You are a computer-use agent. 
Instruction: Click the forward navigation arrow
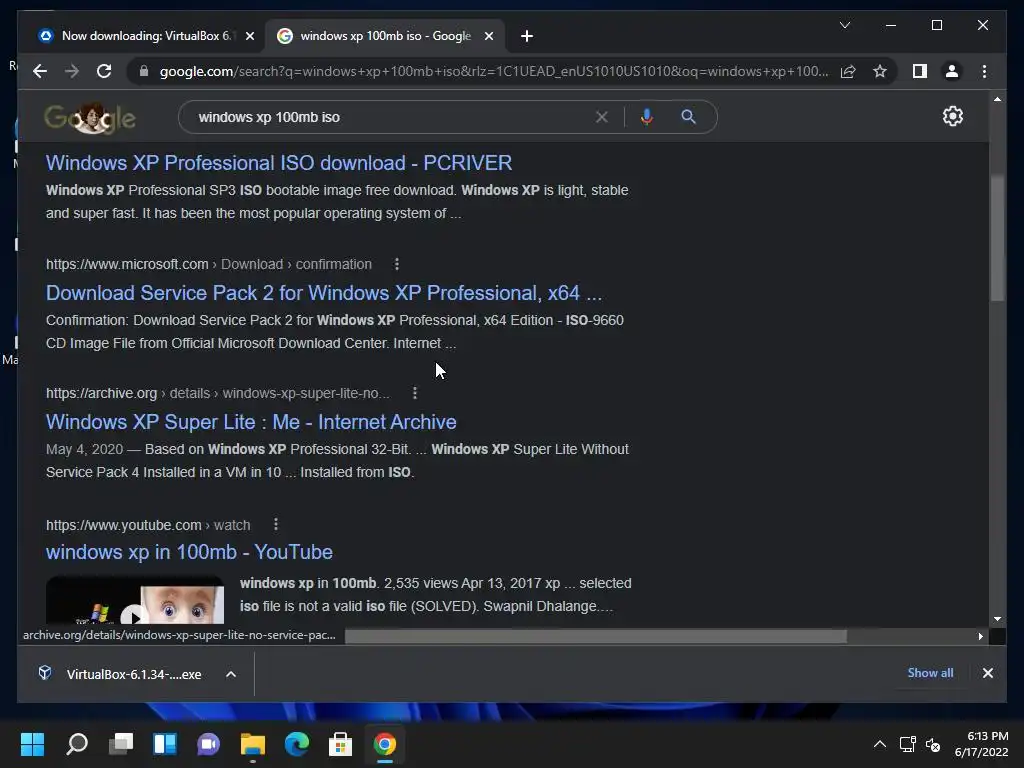point(72,71)
